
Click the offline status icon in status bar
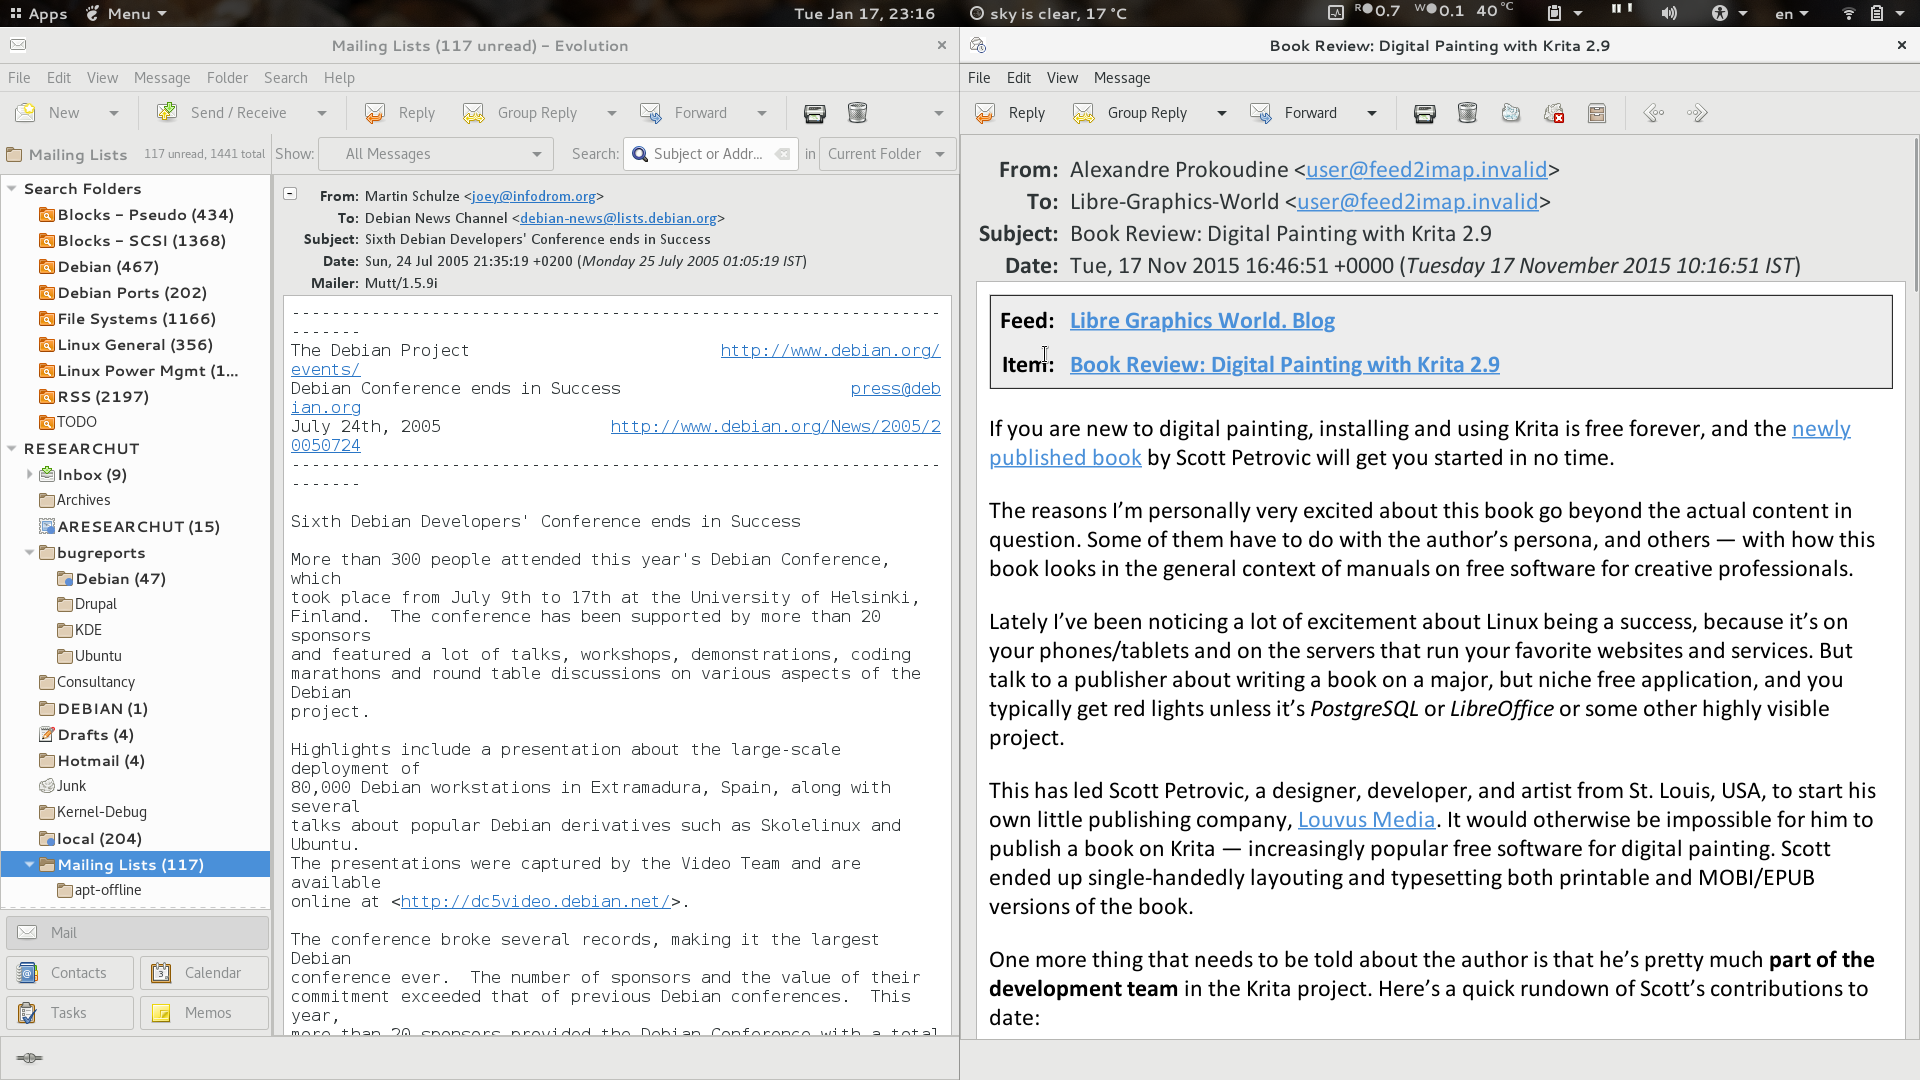click(x=30, y=1058)
